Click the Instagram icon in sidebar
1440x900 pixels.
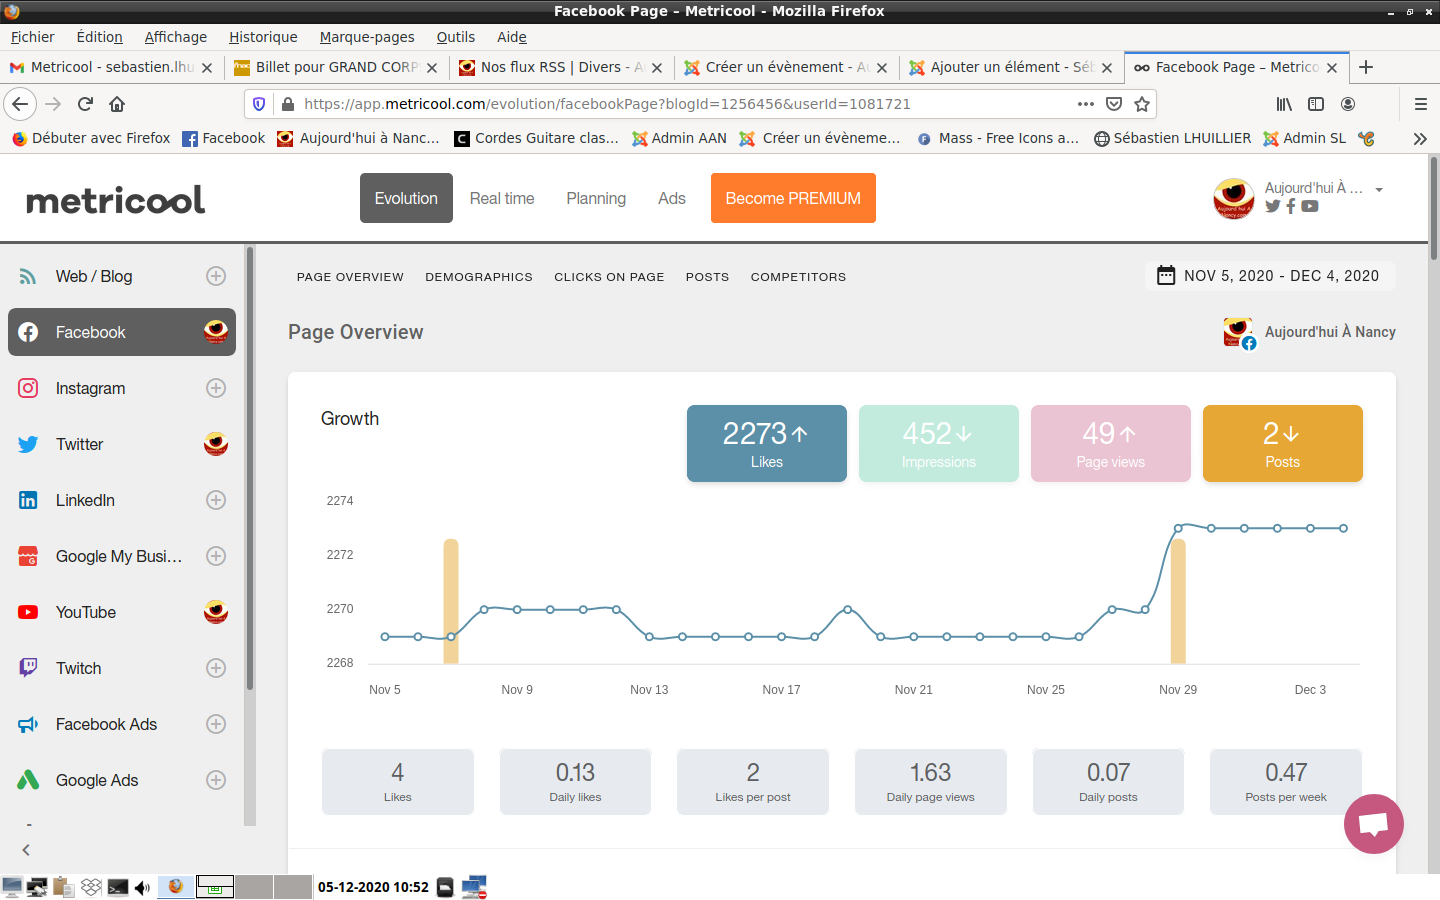(x=28, y=388)
